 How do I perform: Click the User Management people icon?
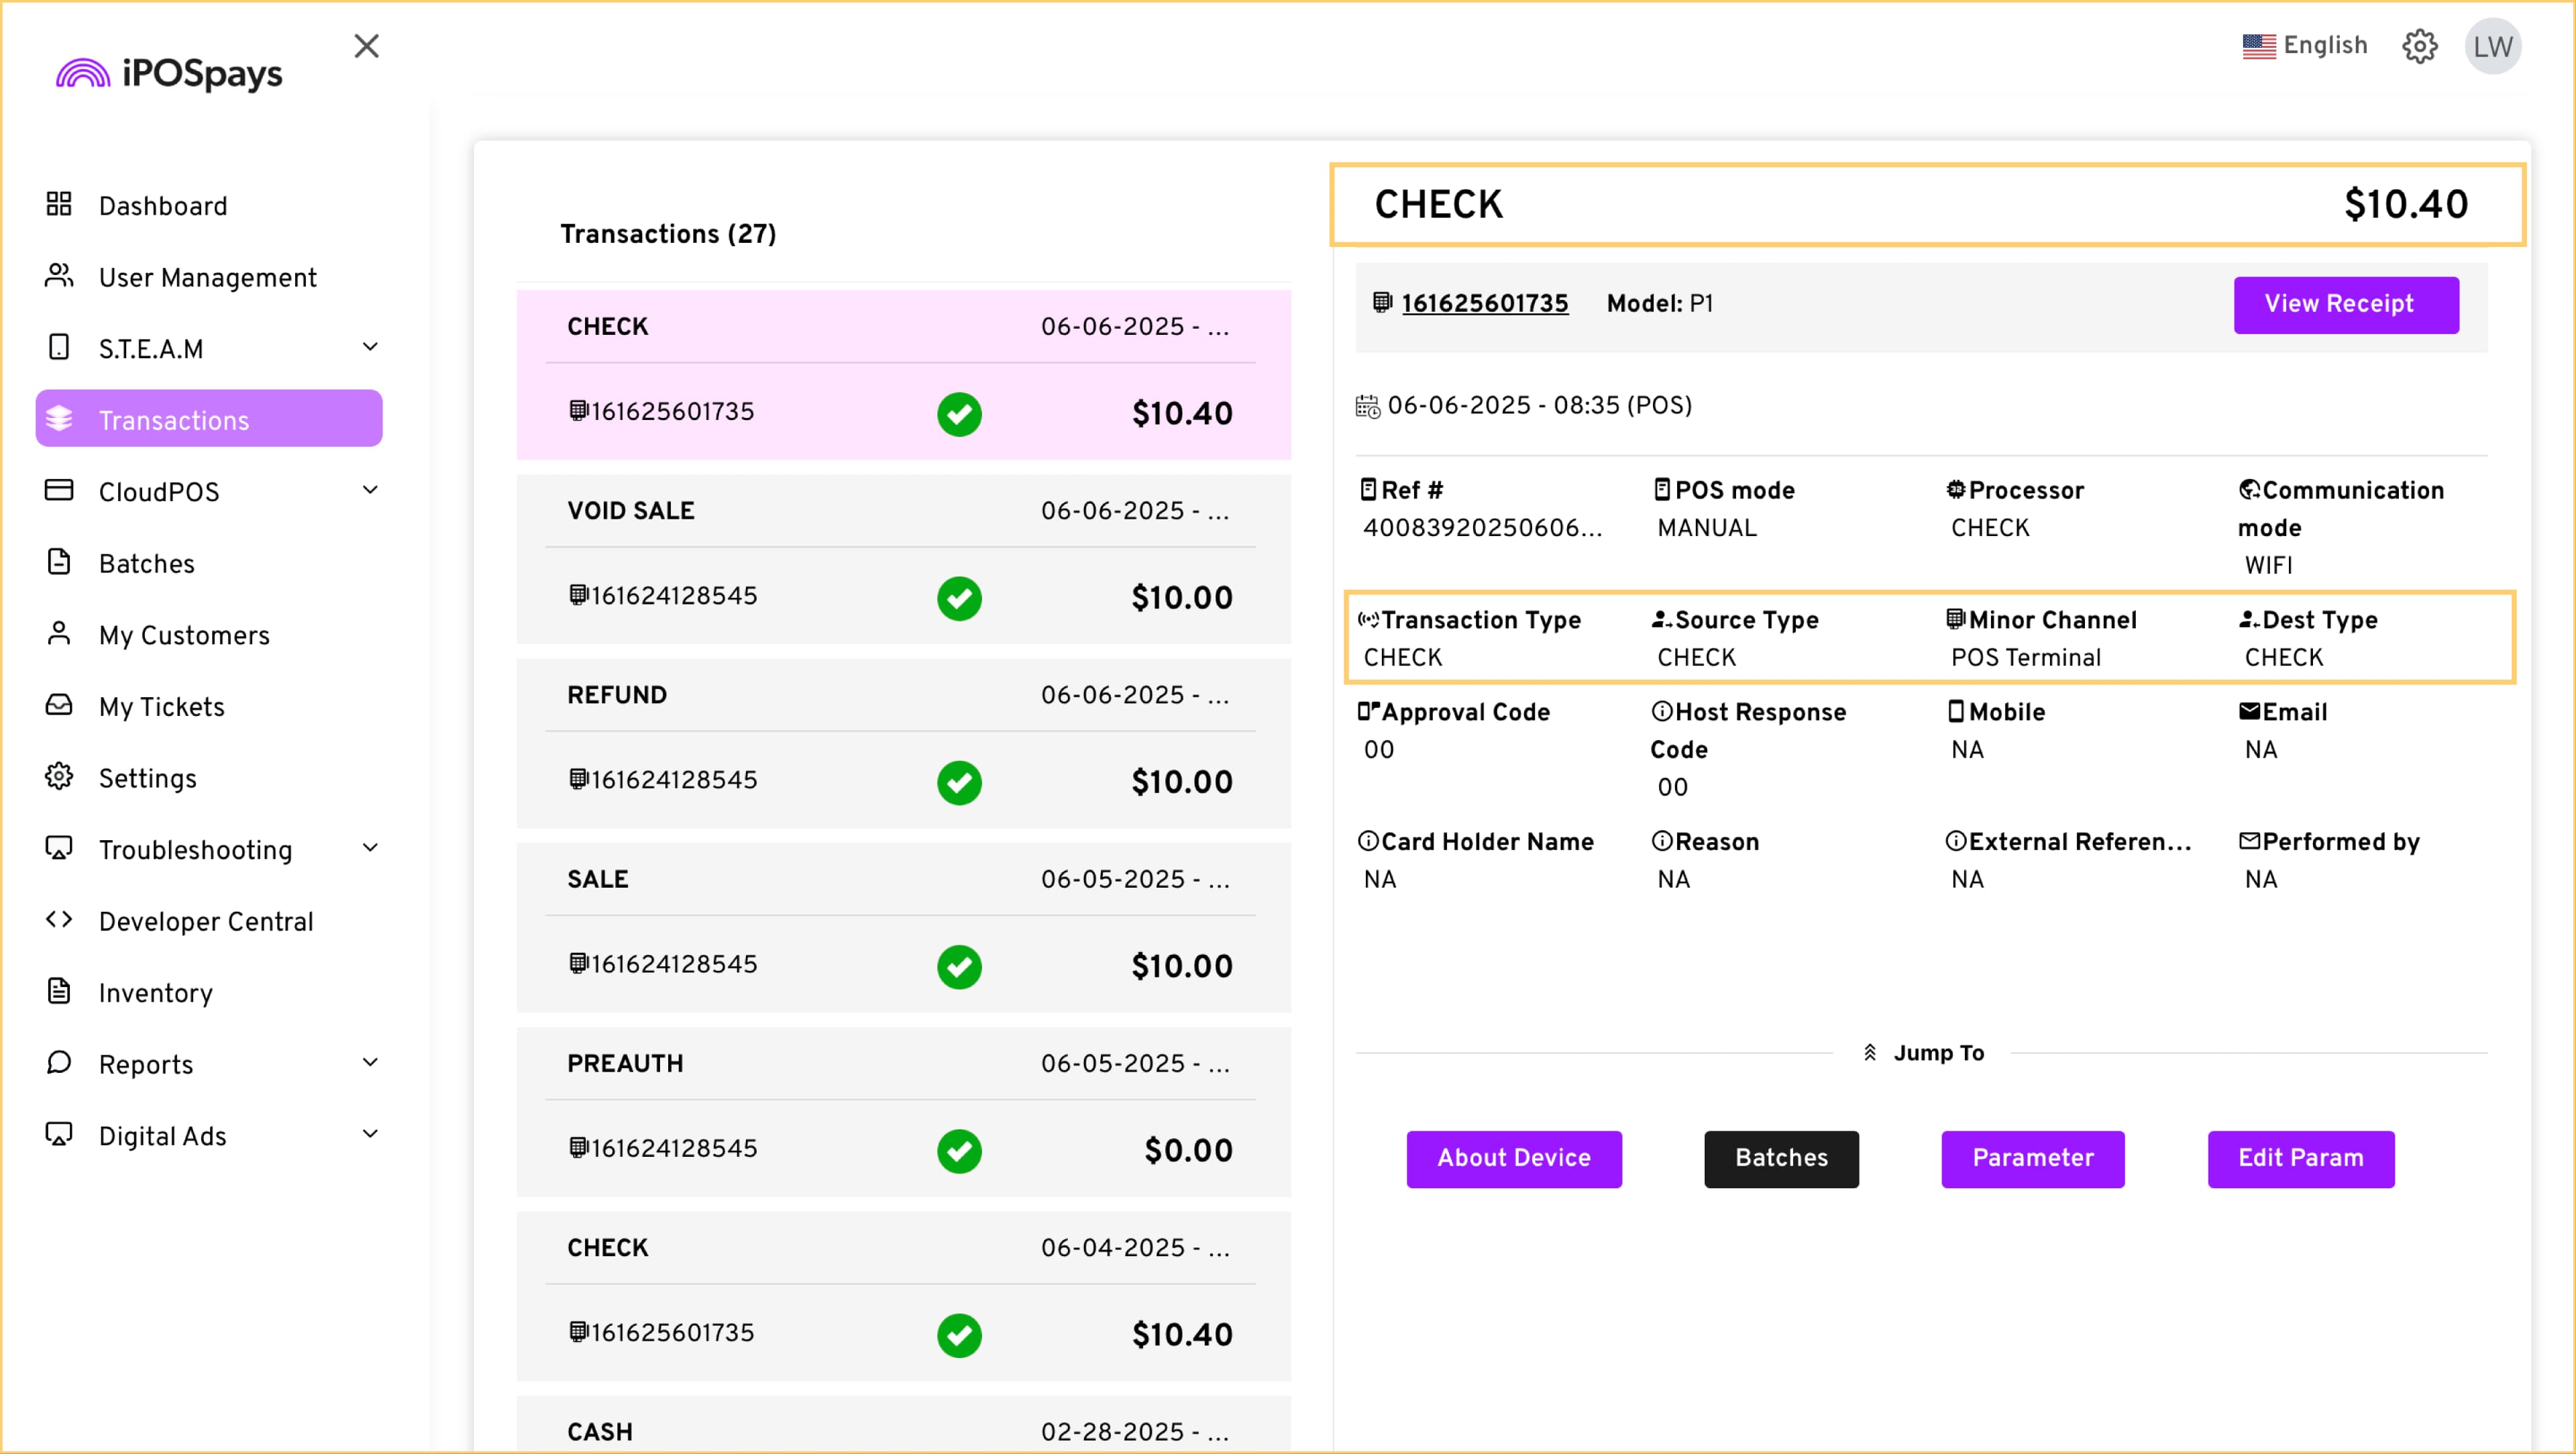click(x=59, y=276)
